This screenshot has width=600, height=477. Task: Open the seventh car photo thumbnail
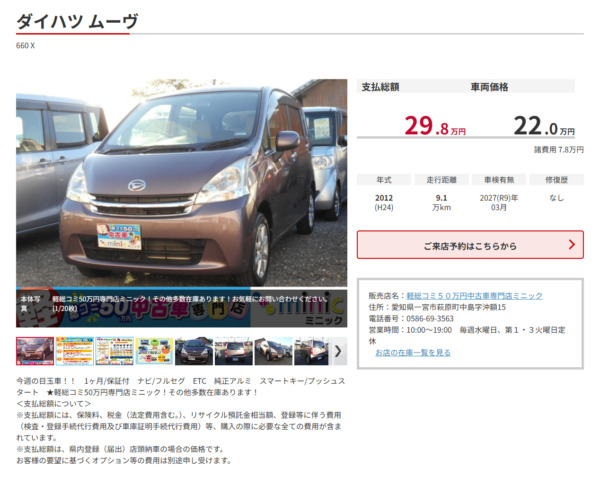click(273, 351)
